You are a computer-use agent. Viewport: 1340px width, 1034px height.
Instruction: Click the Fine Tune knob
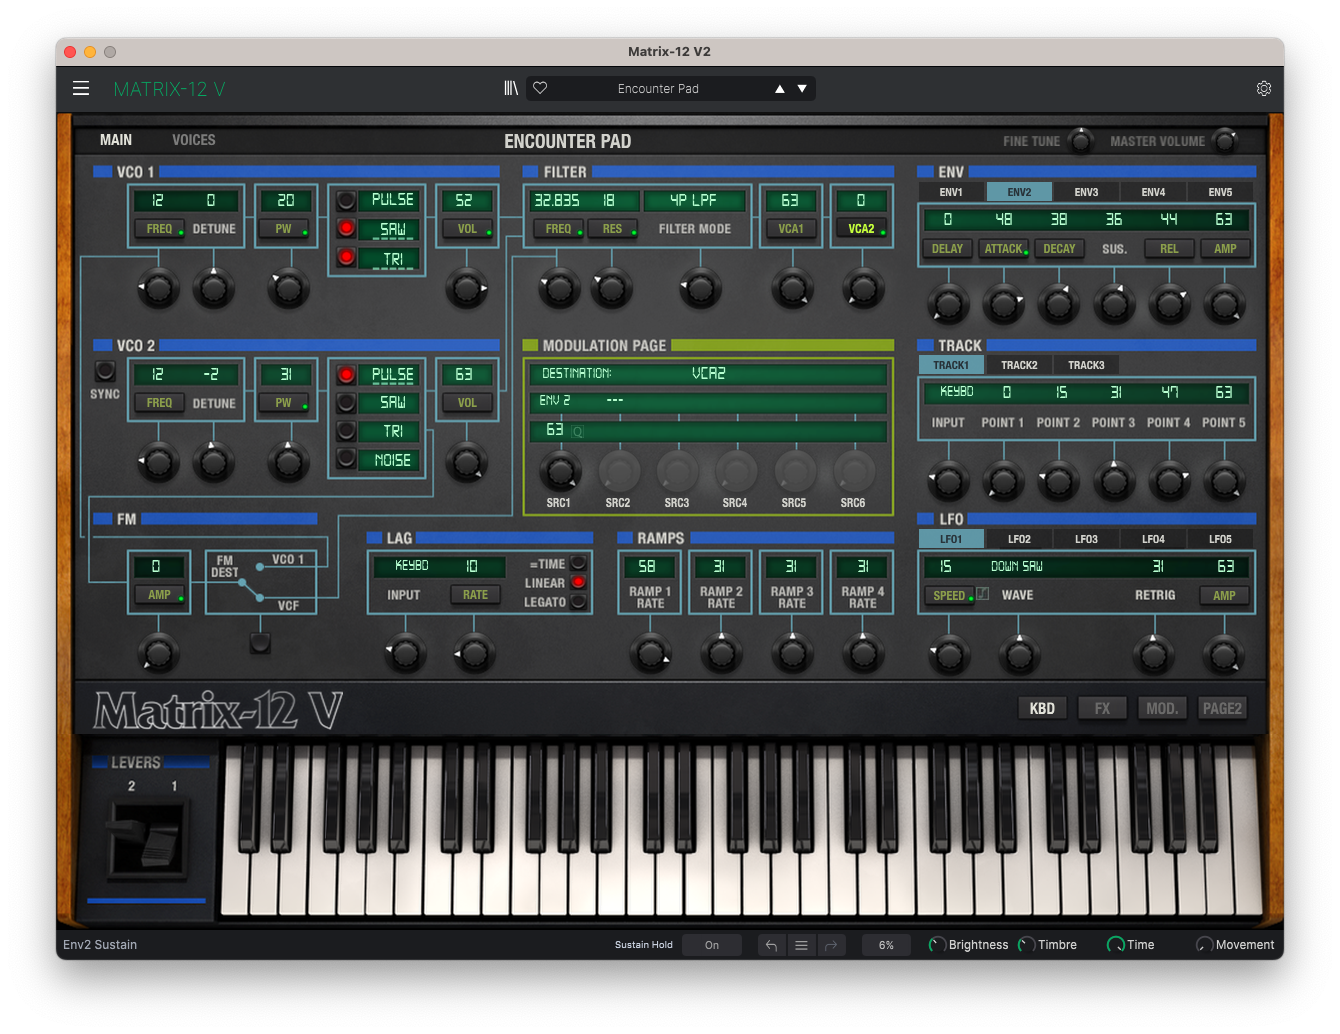[x=1080, y=141]
